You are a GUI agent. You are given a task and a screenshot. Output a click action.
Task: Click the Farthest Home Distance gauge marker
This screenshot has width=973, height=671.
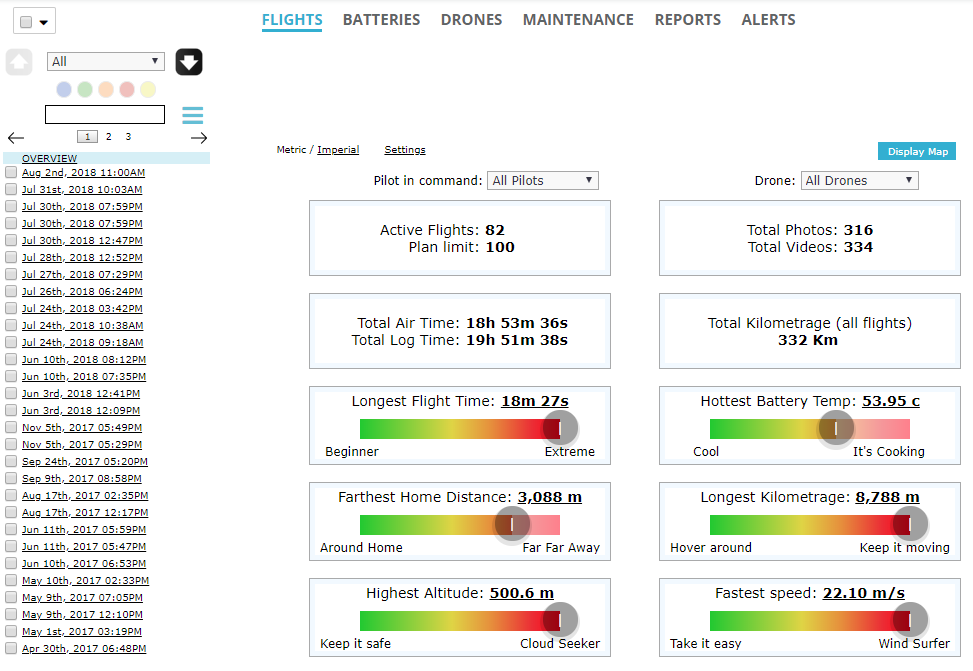click(x=512, y=525)
